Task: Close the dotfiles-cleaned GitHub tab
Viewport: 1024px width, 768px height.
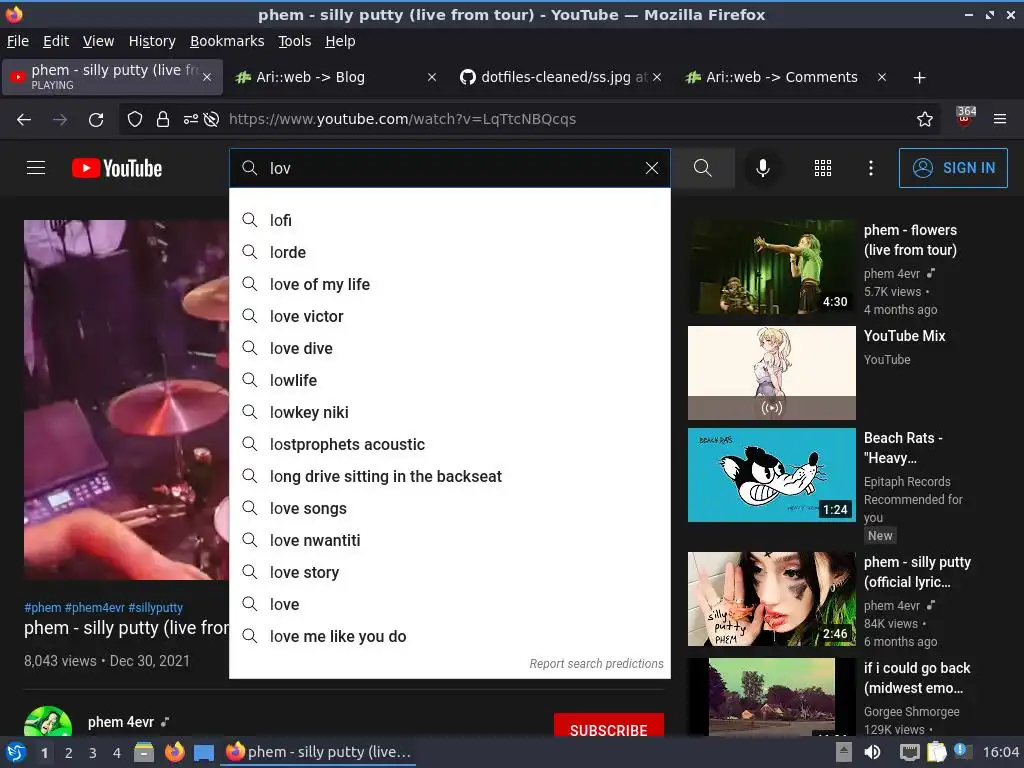Action: click(657, 77)
